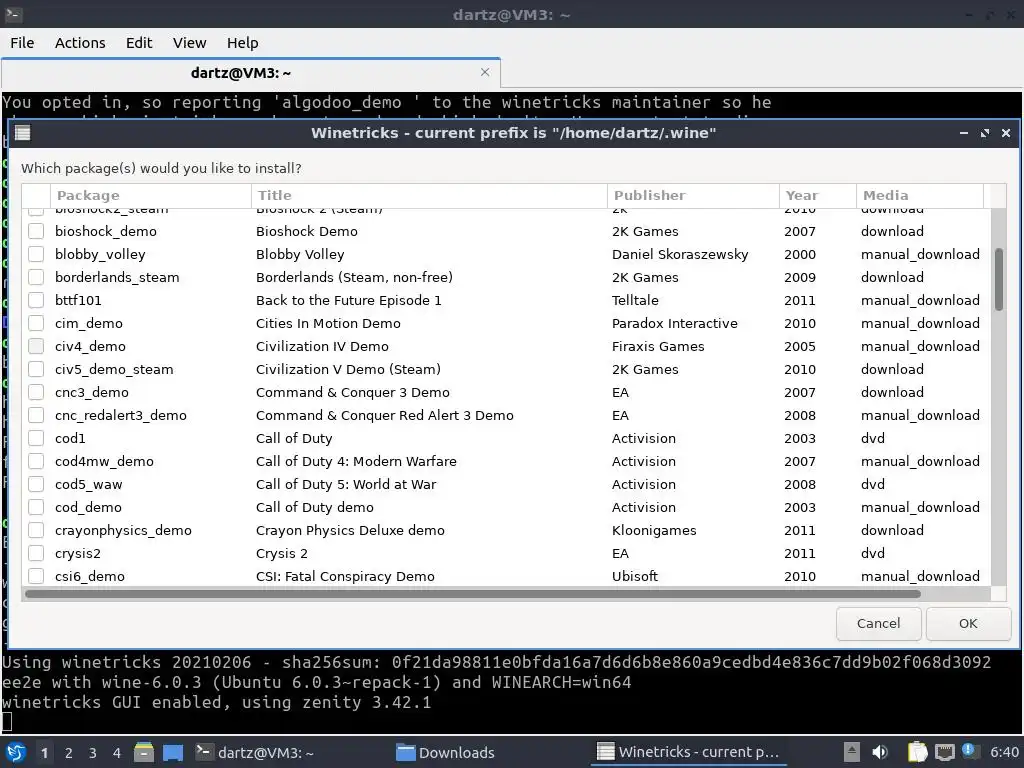Switch to workspace 1
This screenshot has width=1024, height=768.
tap(44, 753)
